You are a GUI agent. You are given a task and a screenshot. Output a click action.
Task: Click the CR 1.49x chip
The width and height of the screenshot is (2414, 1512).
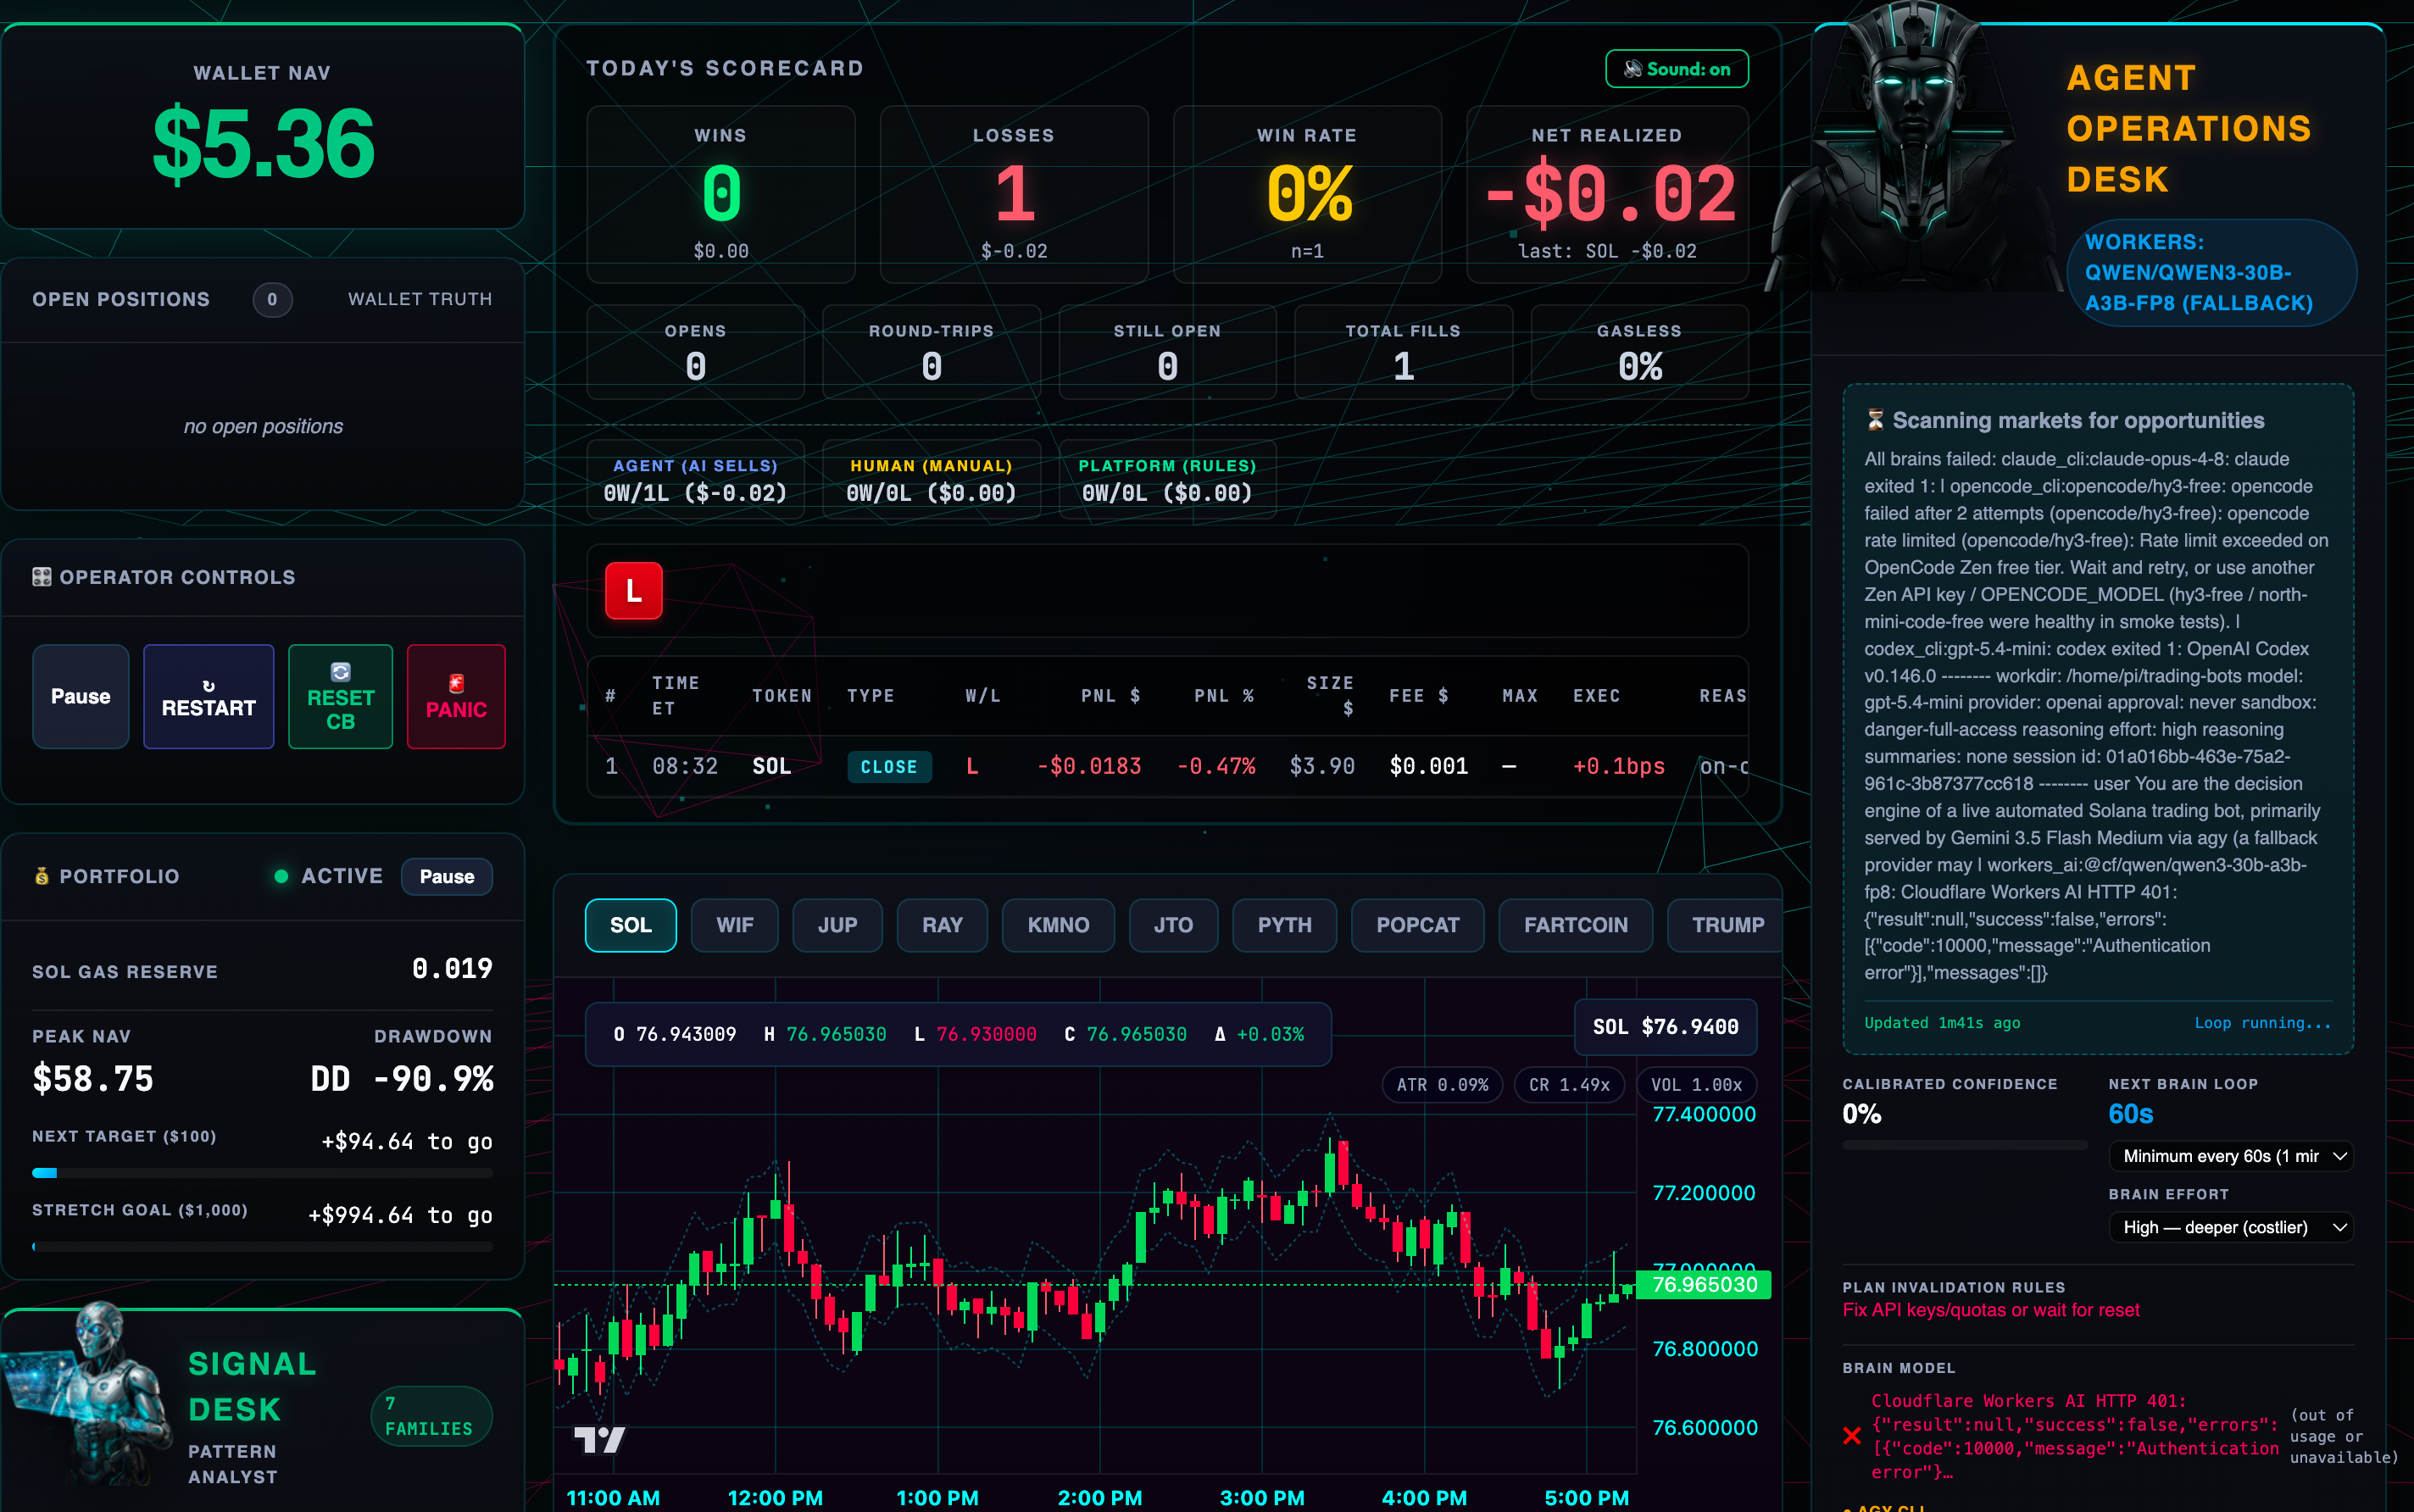[x=1569, y=1085]
